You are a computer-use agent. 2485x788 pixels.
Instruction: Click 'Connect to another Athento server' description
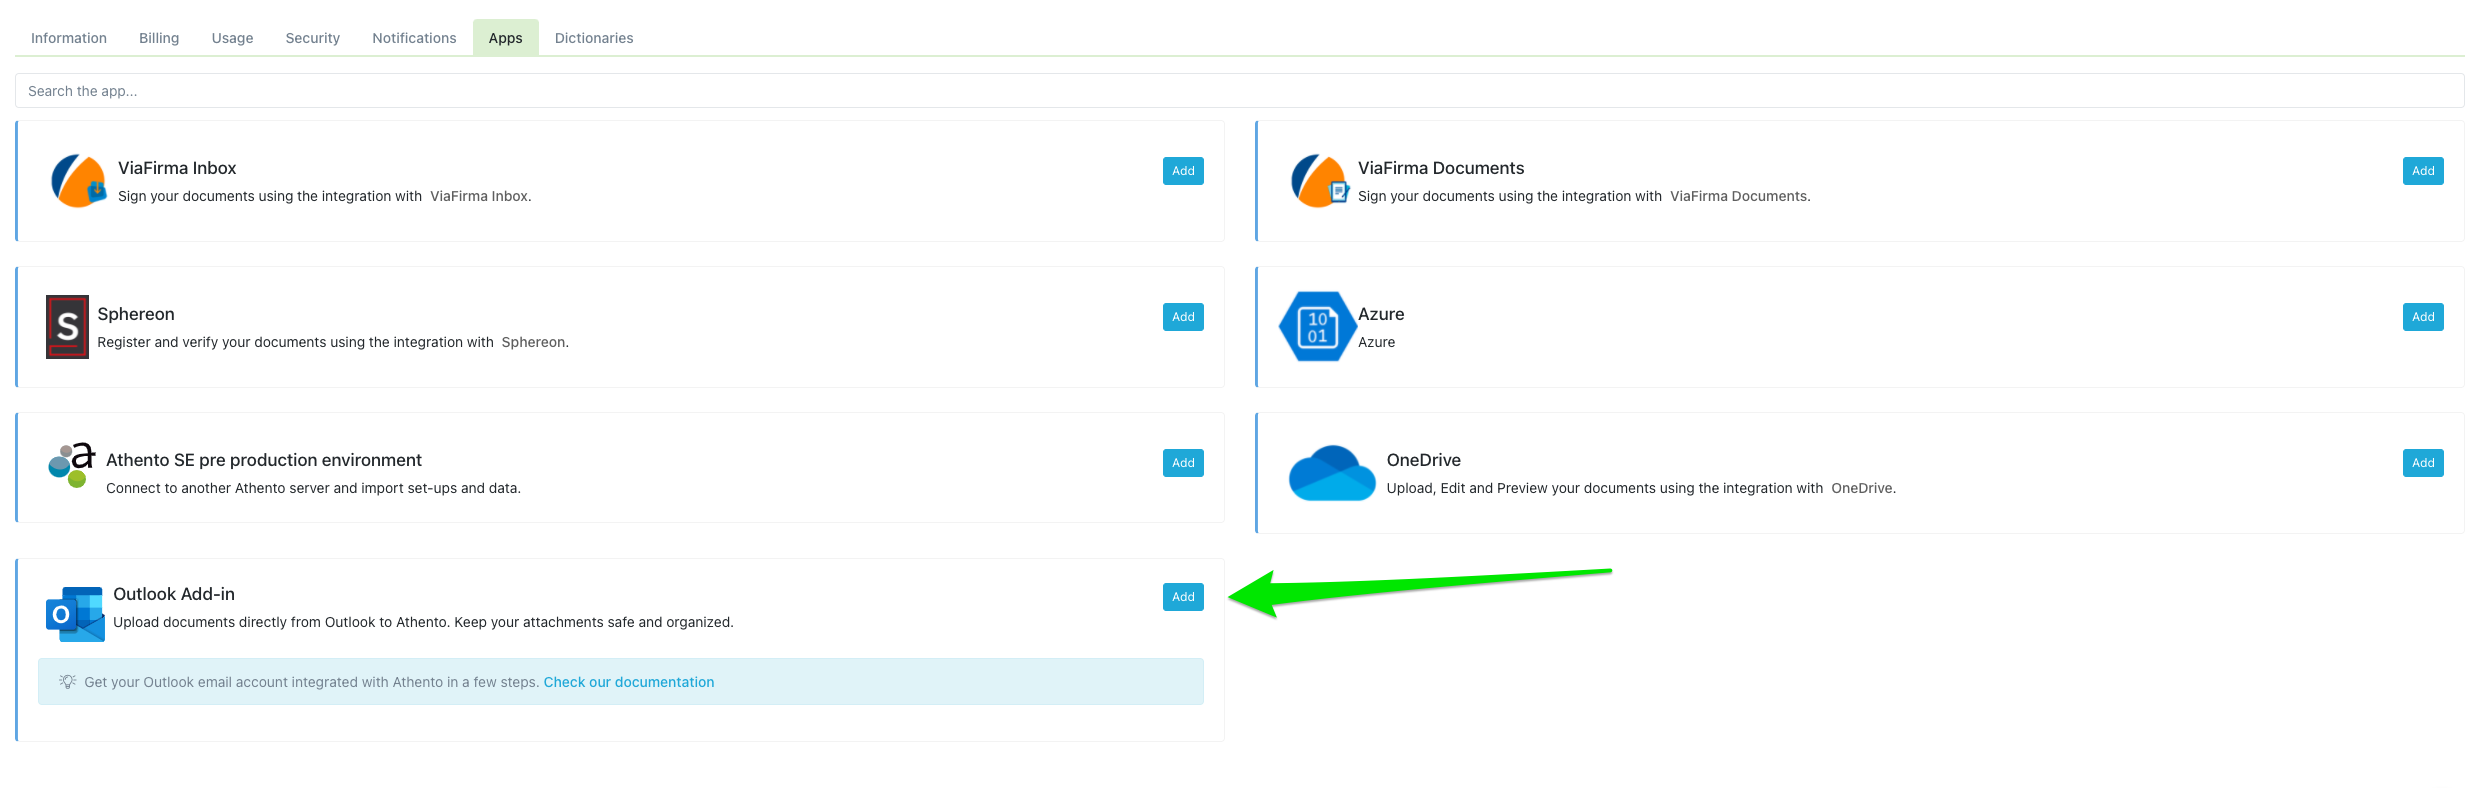(x=313, y=488)
